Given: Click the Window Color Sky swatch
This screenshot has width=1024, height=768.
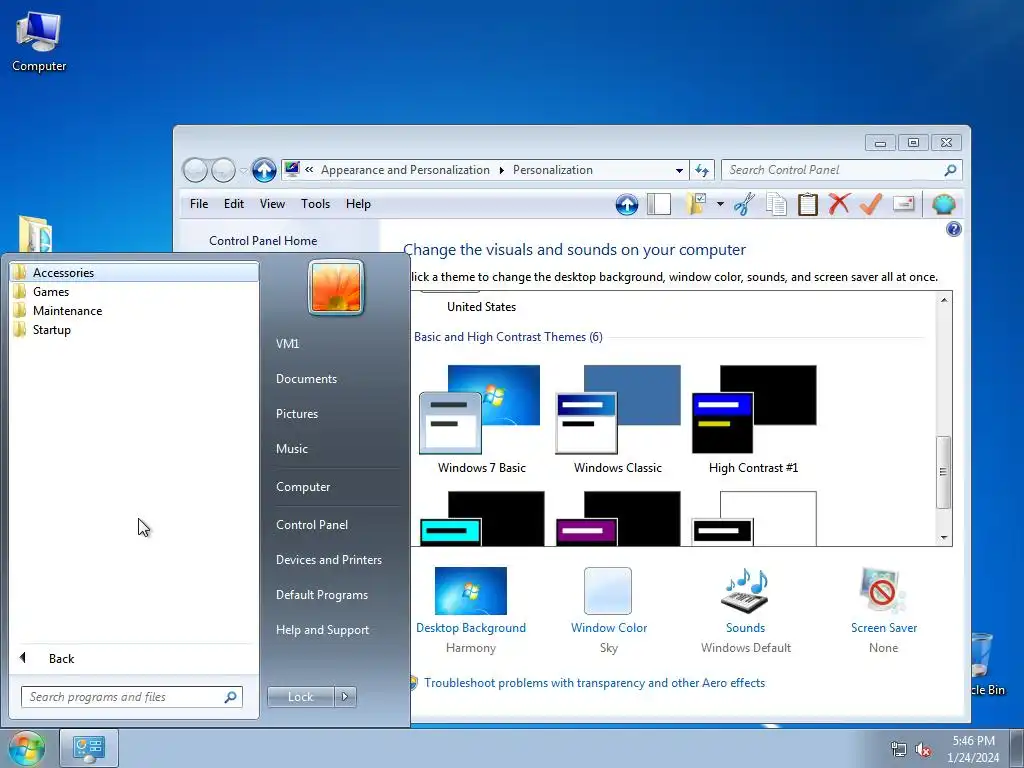Looking at the screenshot, I should pyautogui.click(x=607, y=590).
